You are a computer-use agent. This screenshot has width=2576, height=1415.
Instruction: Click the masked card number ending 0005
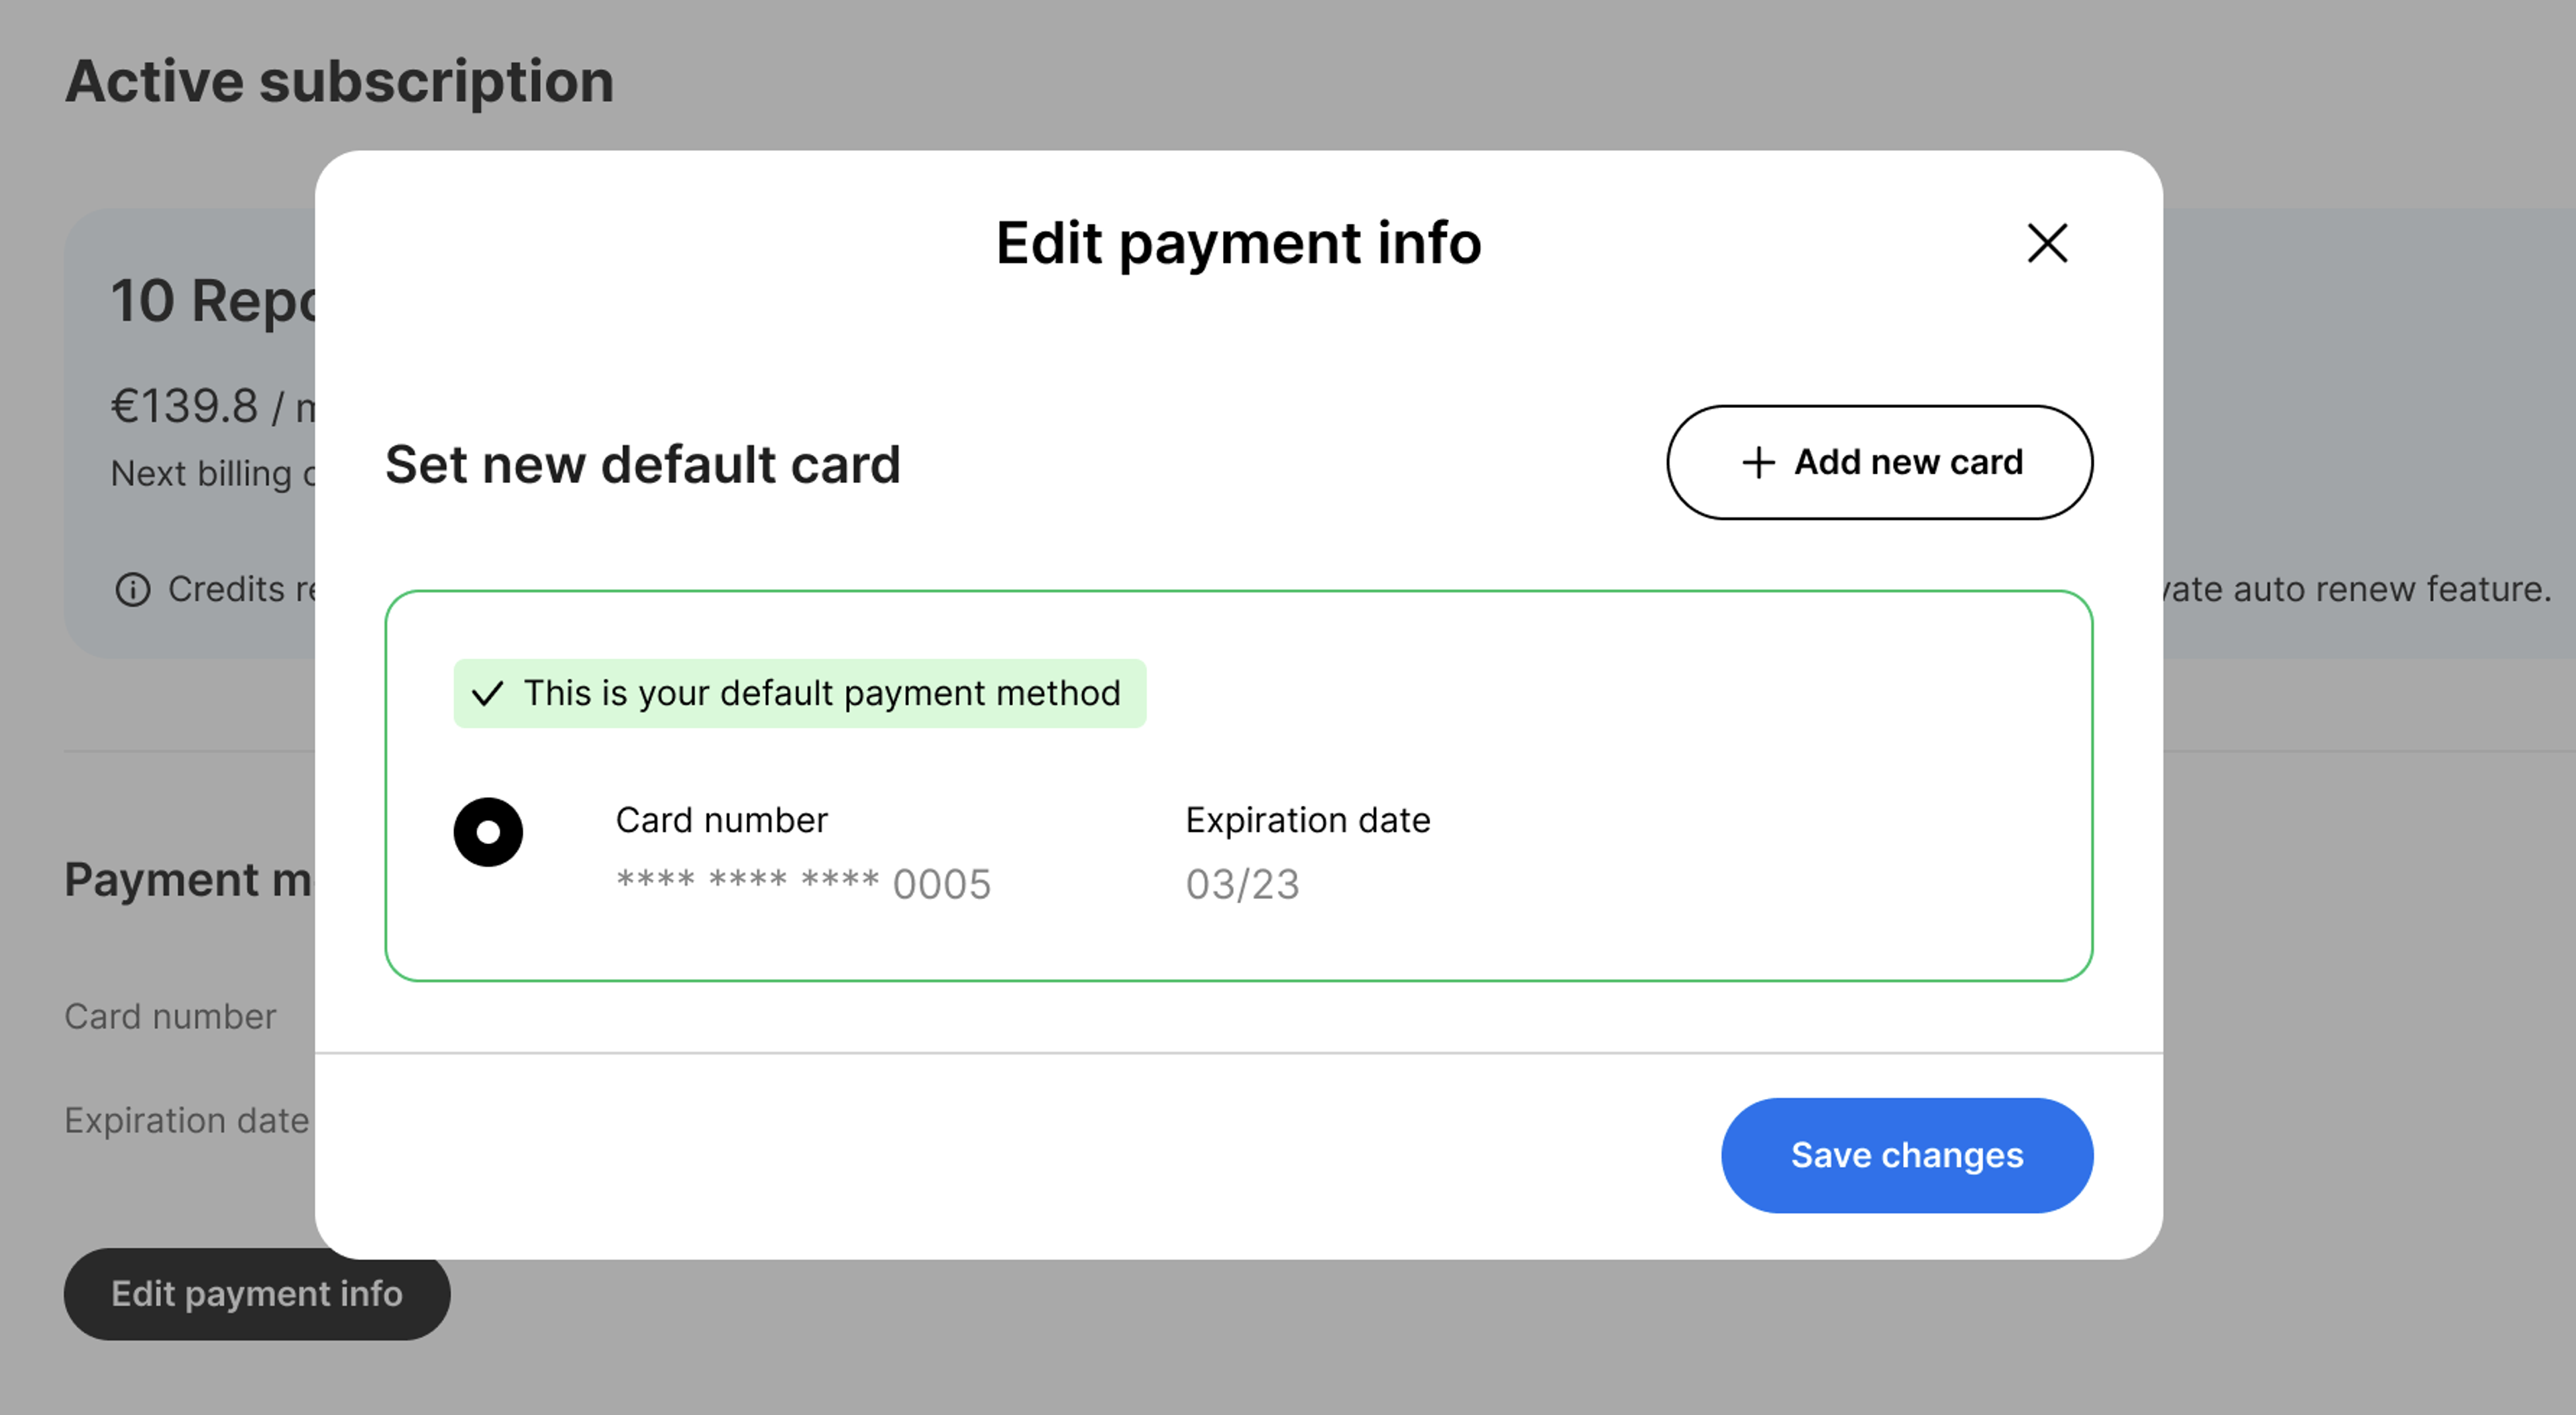[803, 884]
